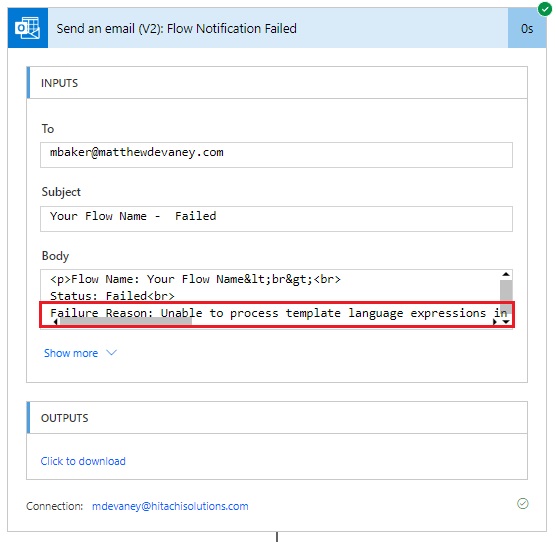Click to download outputs link
Screen dimensions: 556x542
pyautogui.click(x=83, y=461)
